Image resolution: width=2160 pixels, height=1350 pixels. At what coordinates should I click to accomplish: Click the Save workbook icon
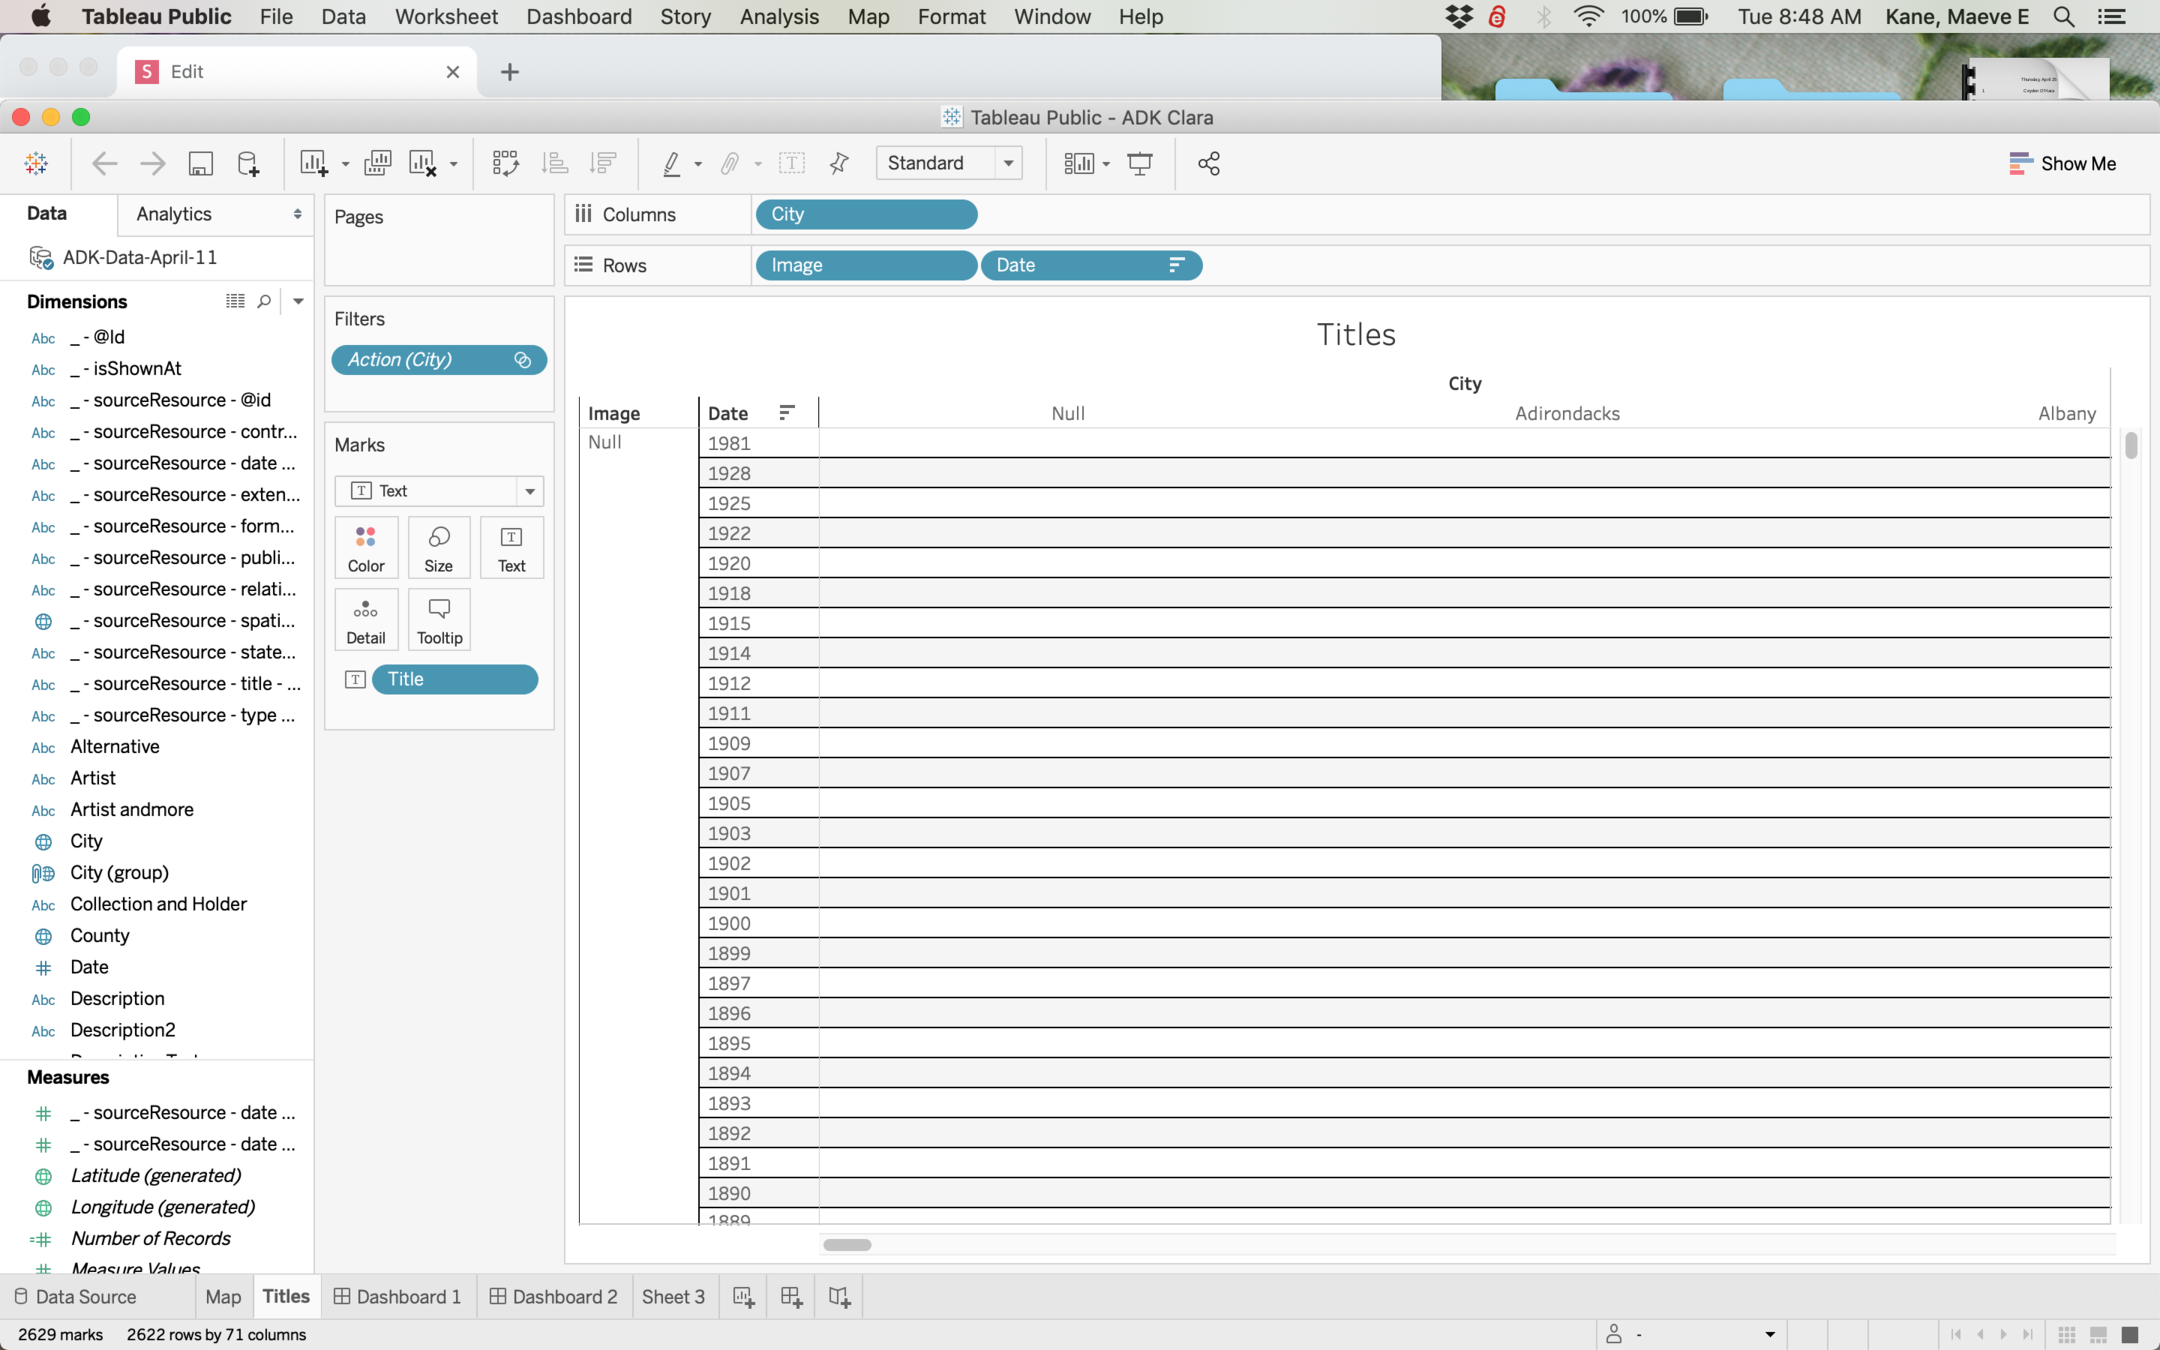coord(200,164)
